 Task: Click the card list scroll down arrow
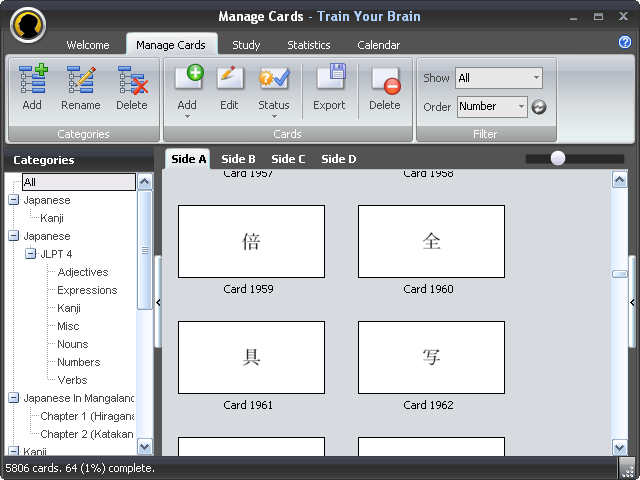click(620, 447)
